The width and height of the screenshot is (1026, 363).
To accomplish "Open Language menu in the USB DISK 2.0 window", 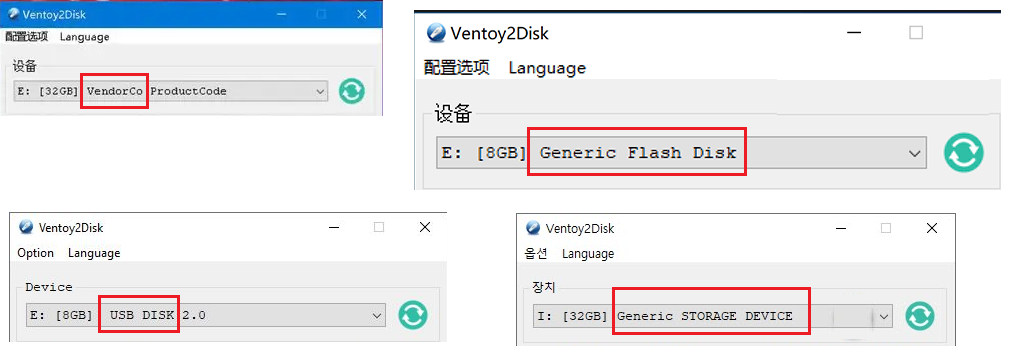I will click(94, 253).
